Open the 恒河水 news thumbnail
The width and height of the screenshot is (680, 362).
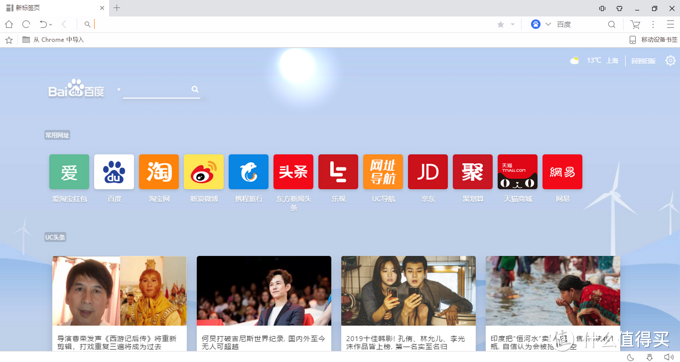click(553, 290)
